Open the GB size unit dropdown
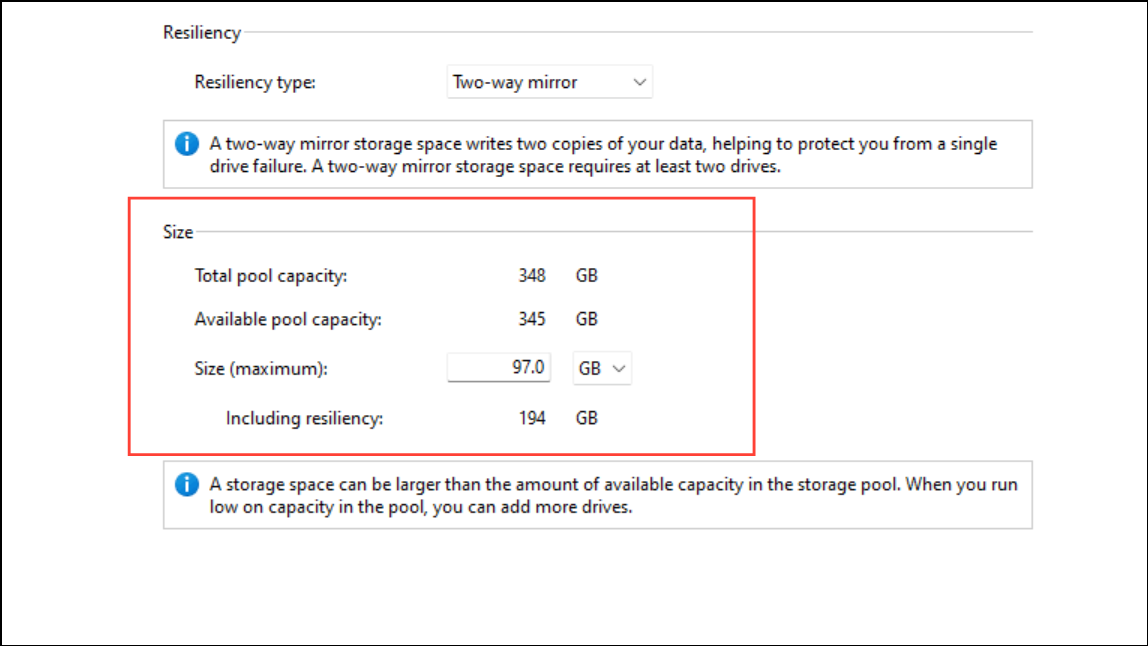The width and height of the screenshot is (1148, 646). 602,368
